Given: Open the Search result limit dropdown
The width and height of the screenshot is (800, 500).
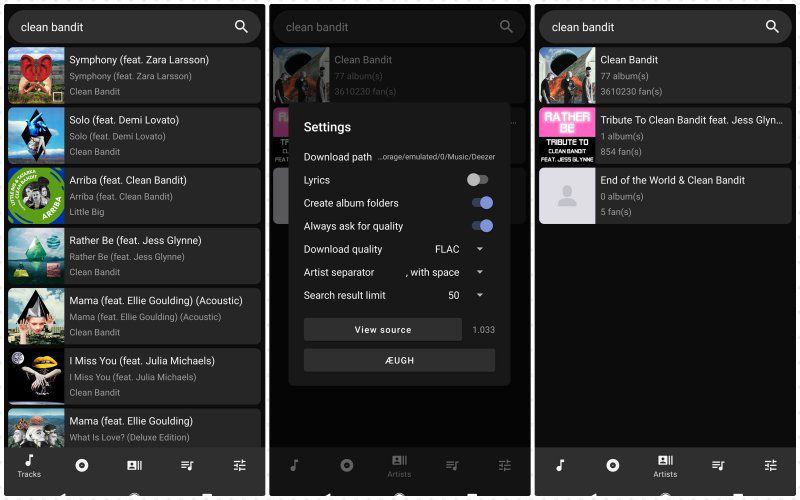Looking at the screenshot, I should [465, 295].
